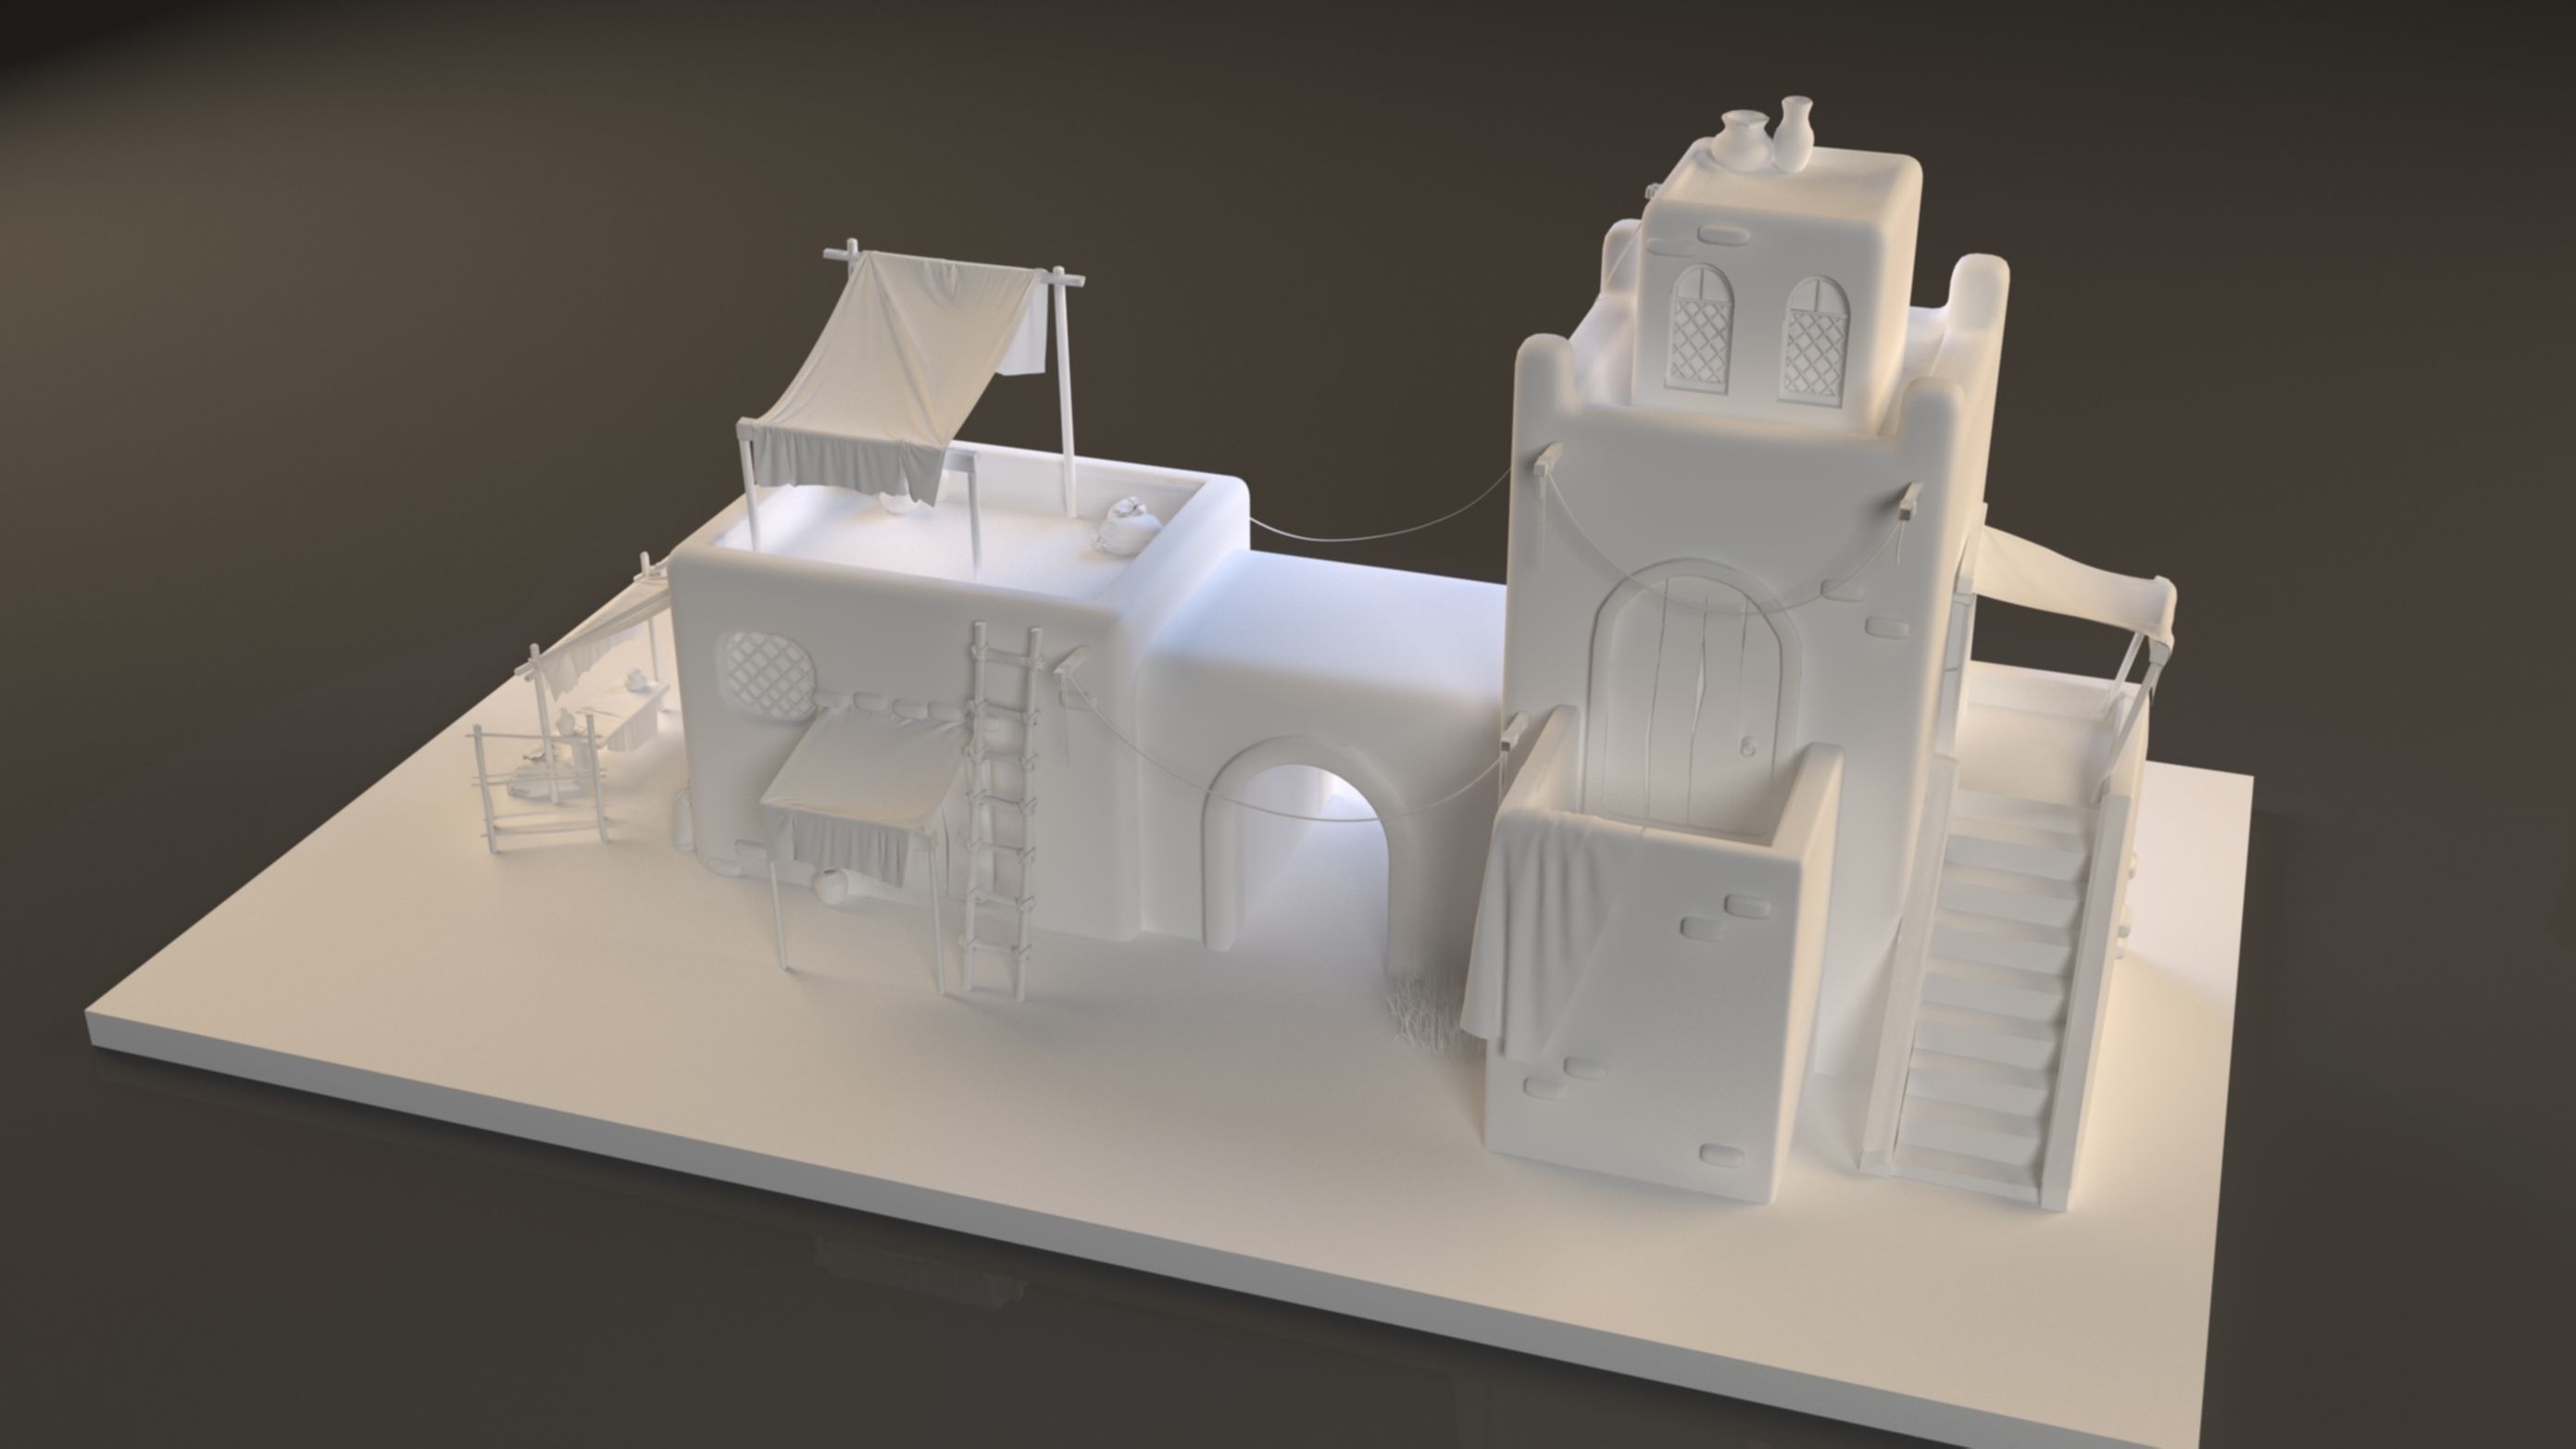Select the arched wooden door on the tower
The width and height of the screenshot is (2576, 1449).
click(x=1693, y=697)
